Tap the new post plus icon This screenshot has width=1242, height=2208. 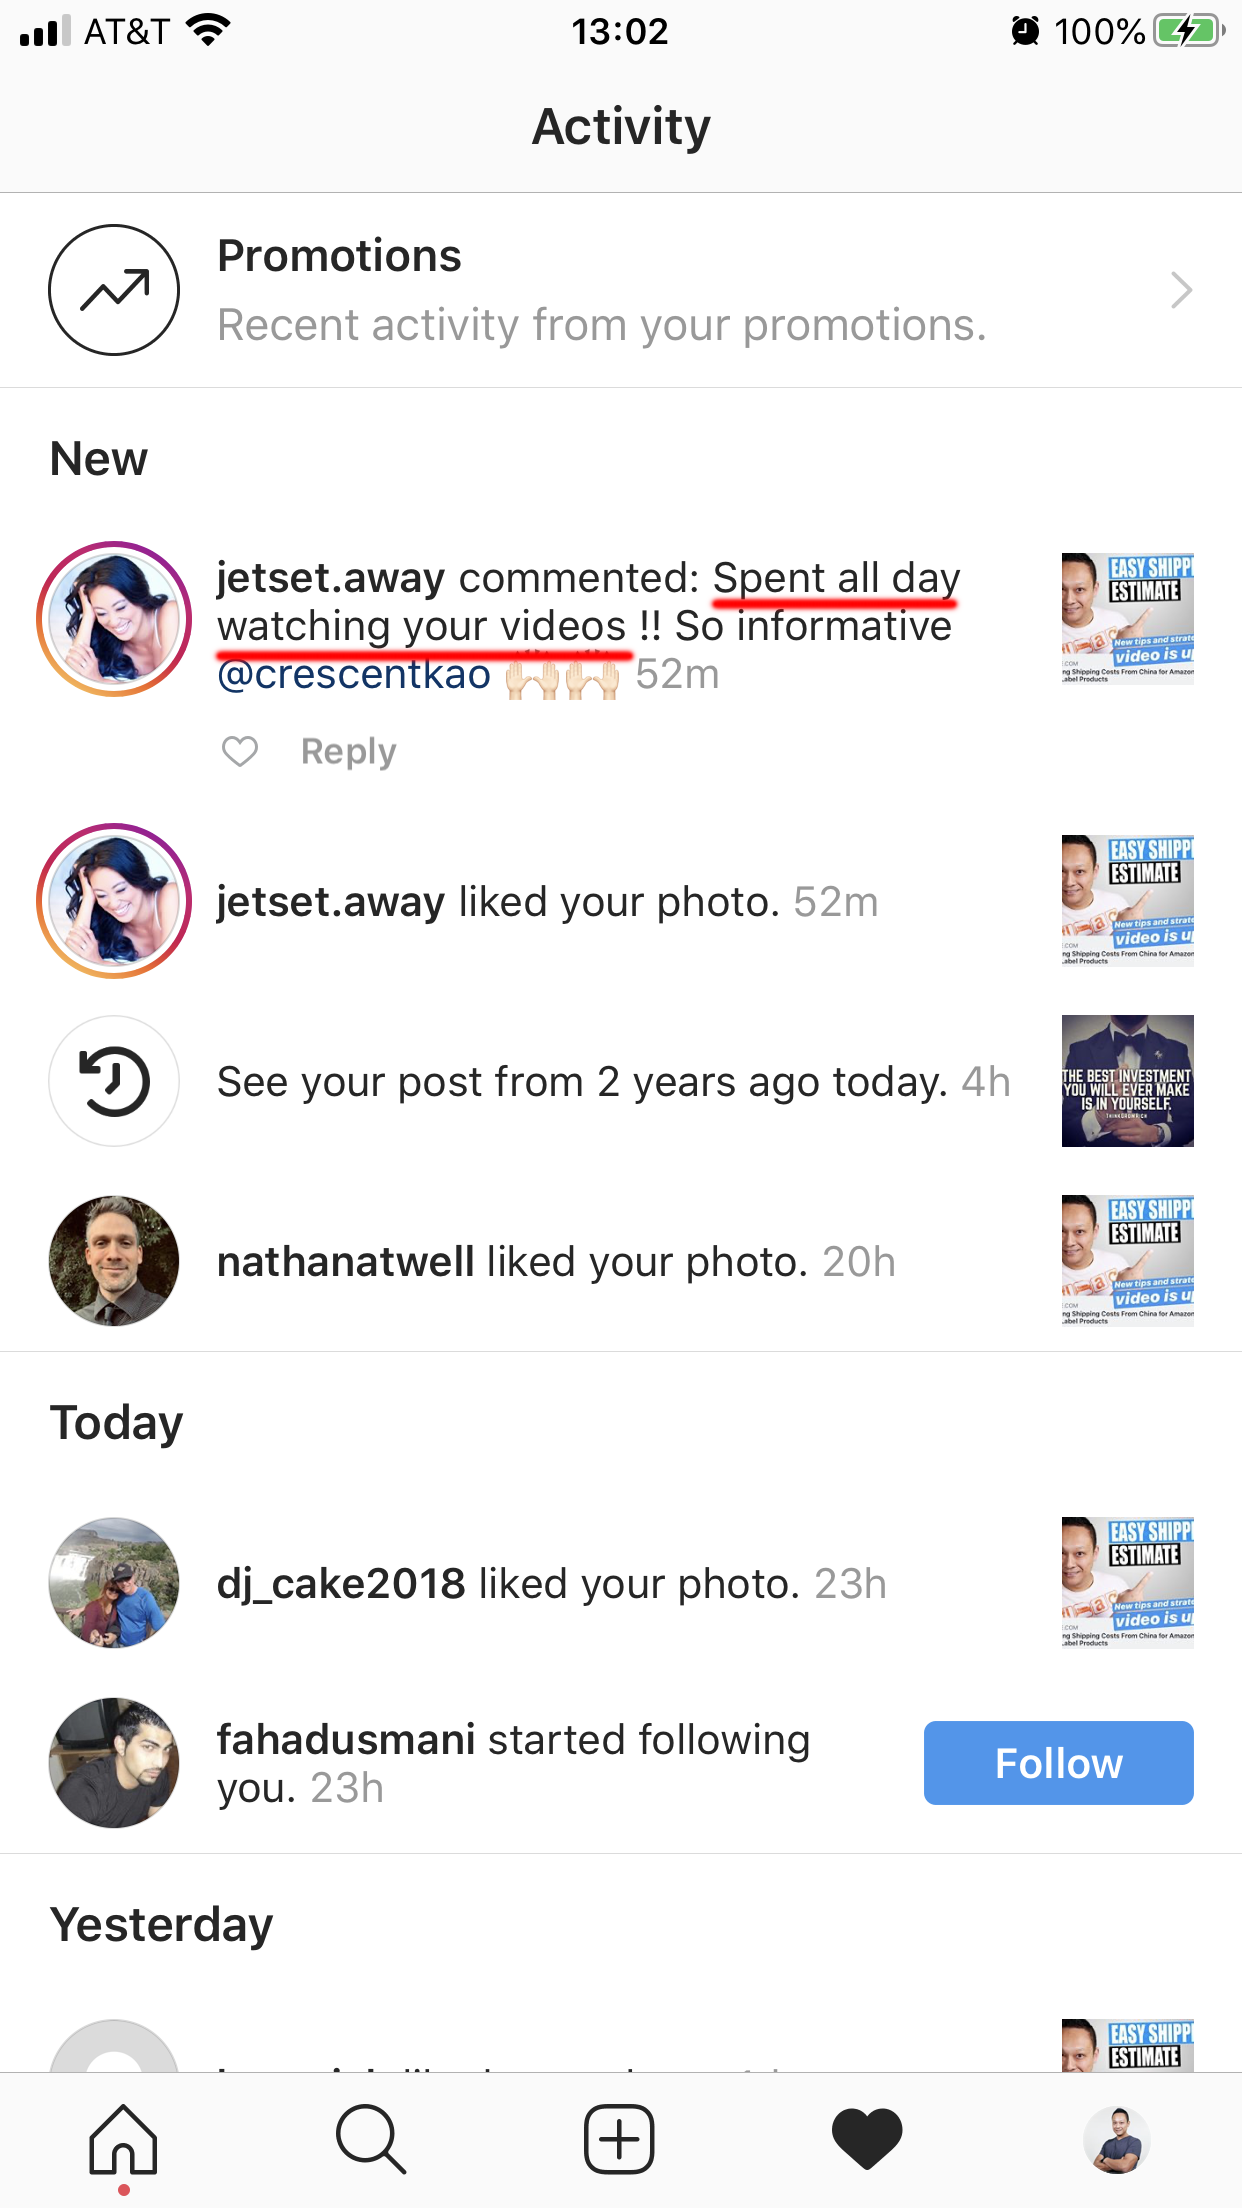point(619,2139)
